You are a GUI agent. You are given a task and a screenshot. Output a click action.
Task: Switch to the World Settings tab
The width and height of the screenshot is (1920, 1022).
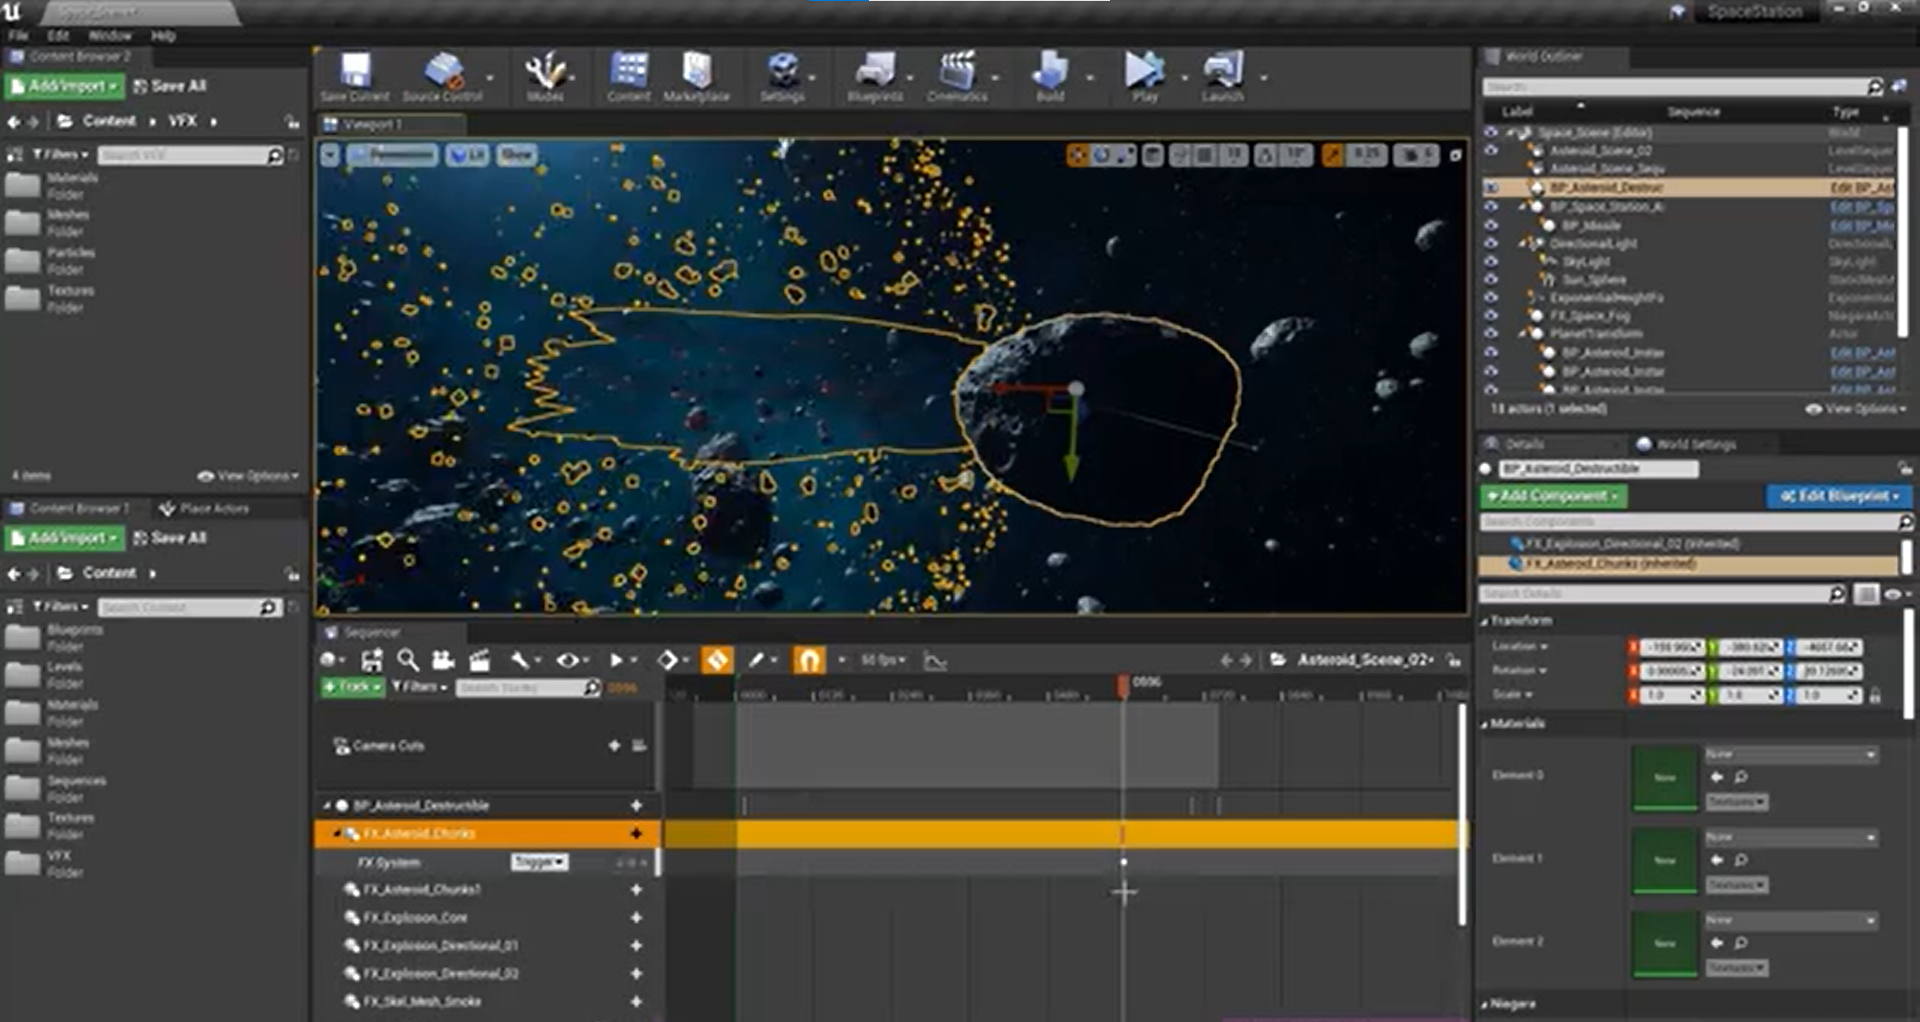tap(1696, 444)
